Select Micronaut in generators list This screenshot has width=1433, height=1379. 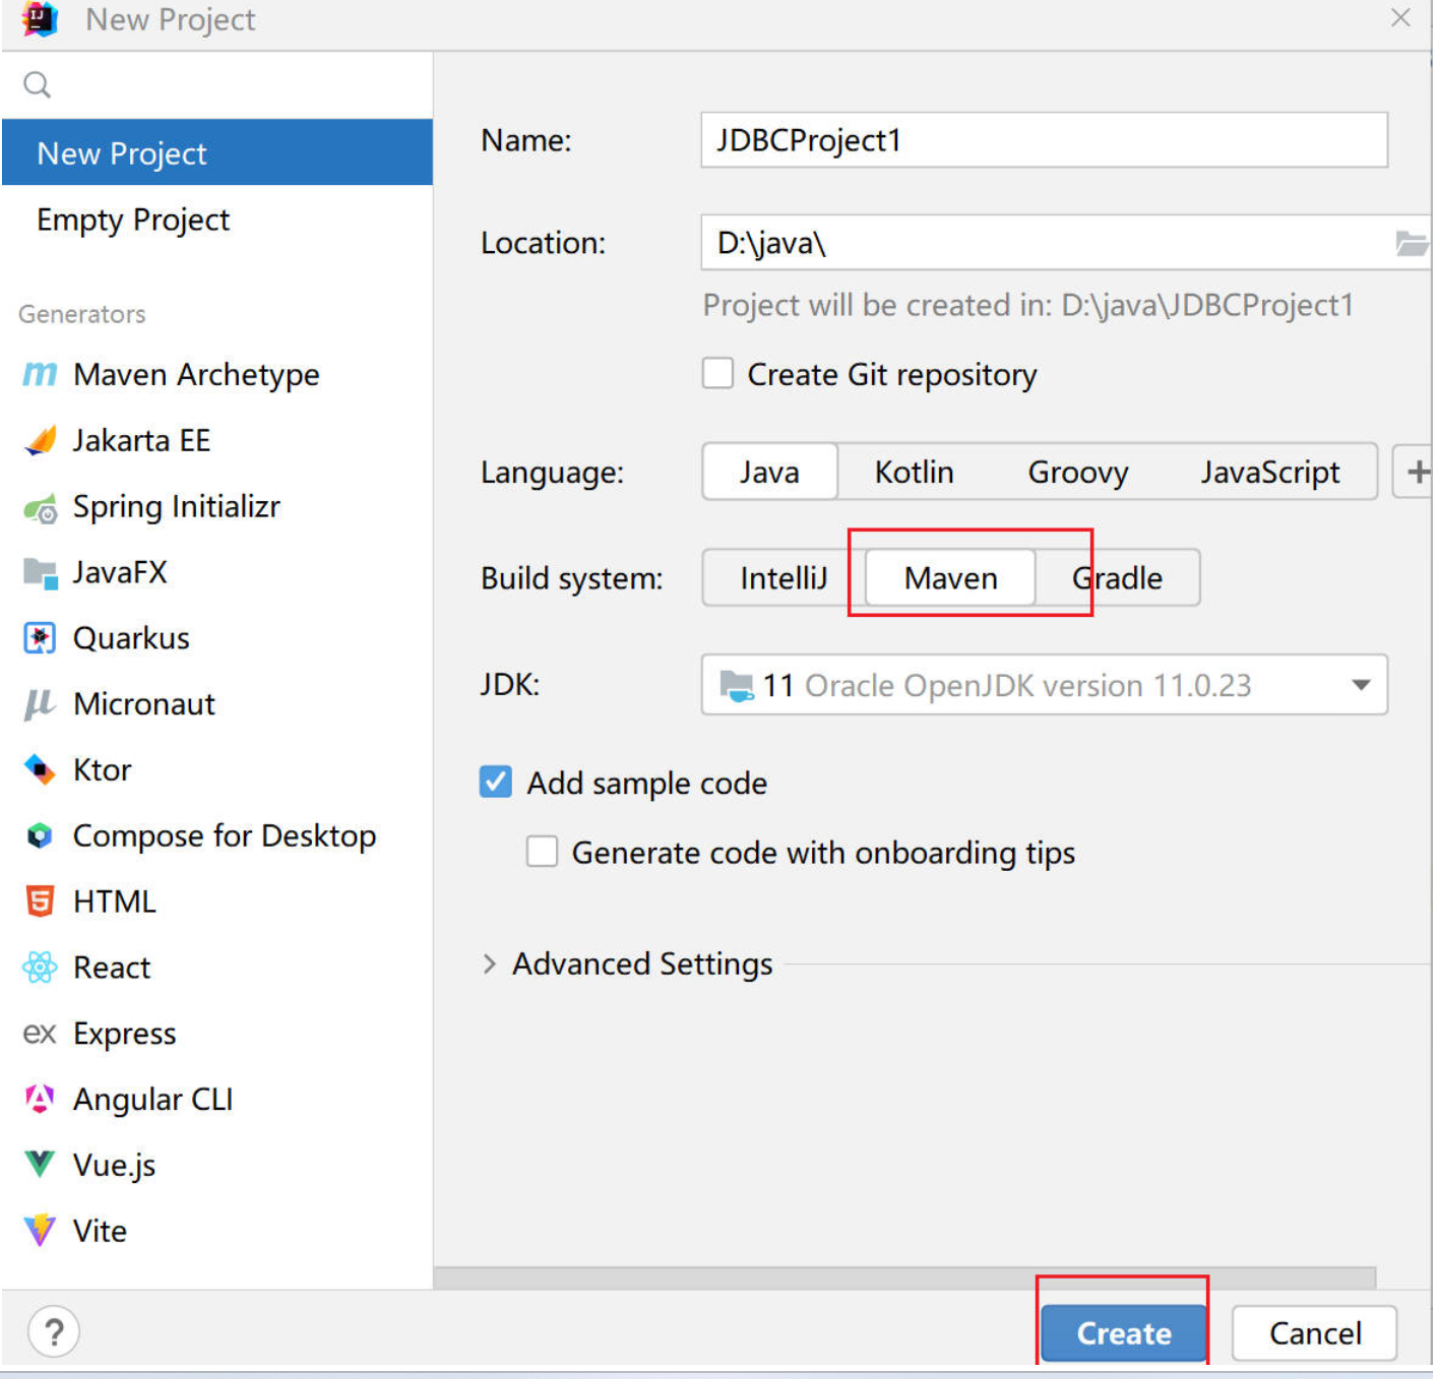[x=217, y=704]
